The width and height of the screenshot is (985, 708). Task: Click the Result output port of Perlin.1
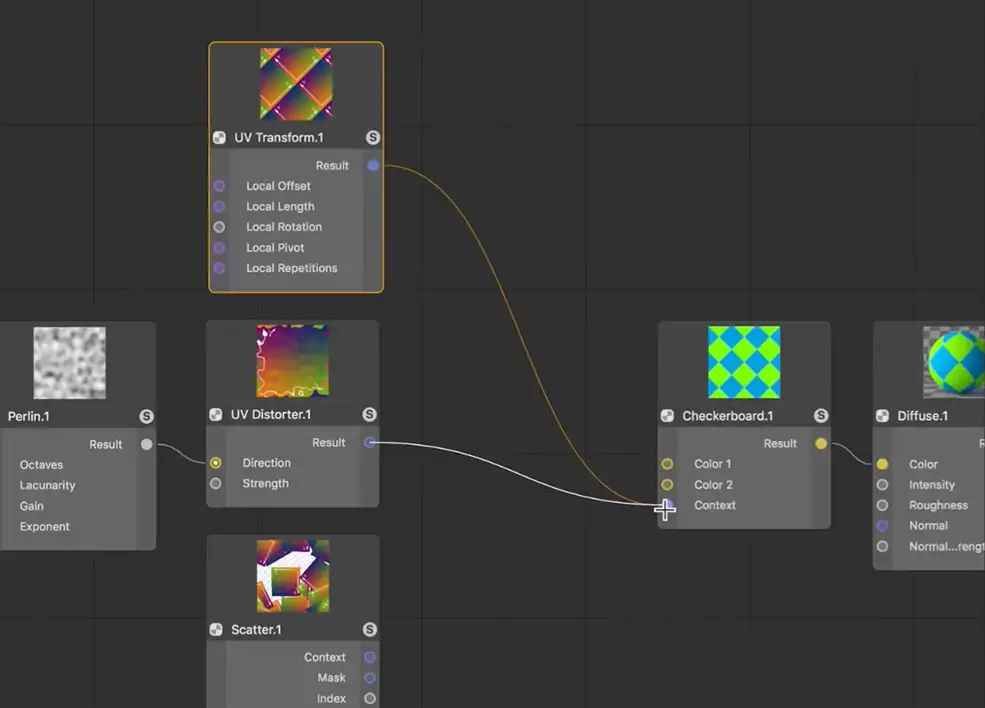pyautogui.click(x=146, y=444)
